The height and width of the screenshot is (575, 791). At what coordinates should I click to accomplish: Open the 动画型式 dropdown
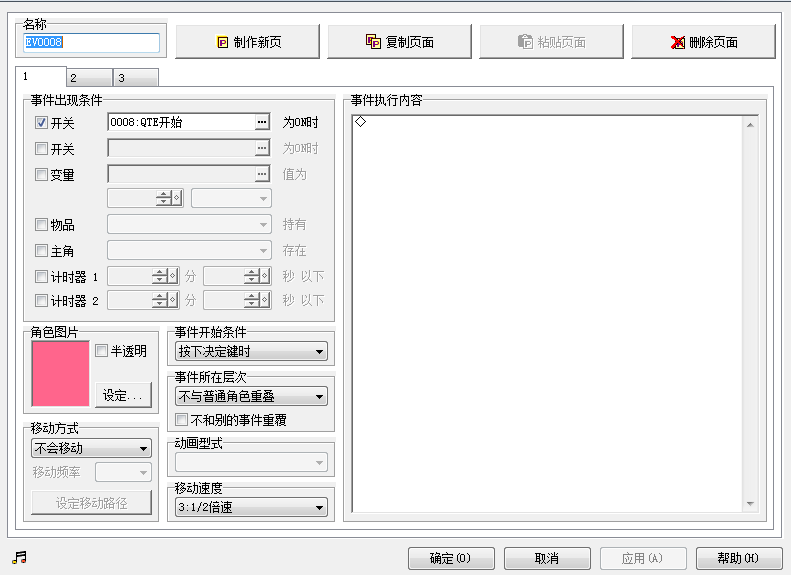click(251, 462)
